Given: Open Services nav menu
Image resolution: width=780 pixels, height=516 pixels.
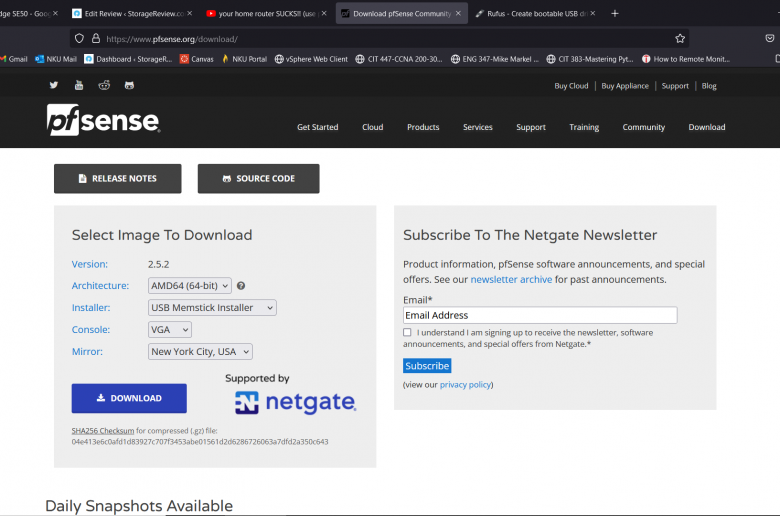Looking at the screenshot, I should point(478,127).
